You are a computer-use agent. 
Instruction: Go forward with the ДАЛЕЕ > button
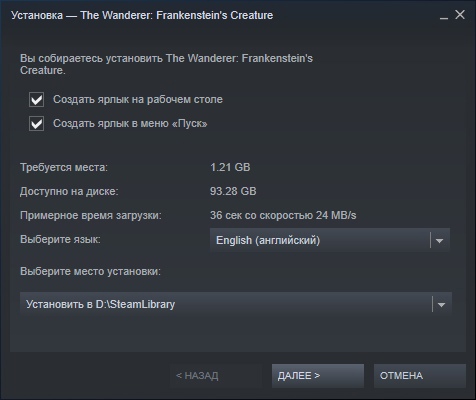[318, 376]
